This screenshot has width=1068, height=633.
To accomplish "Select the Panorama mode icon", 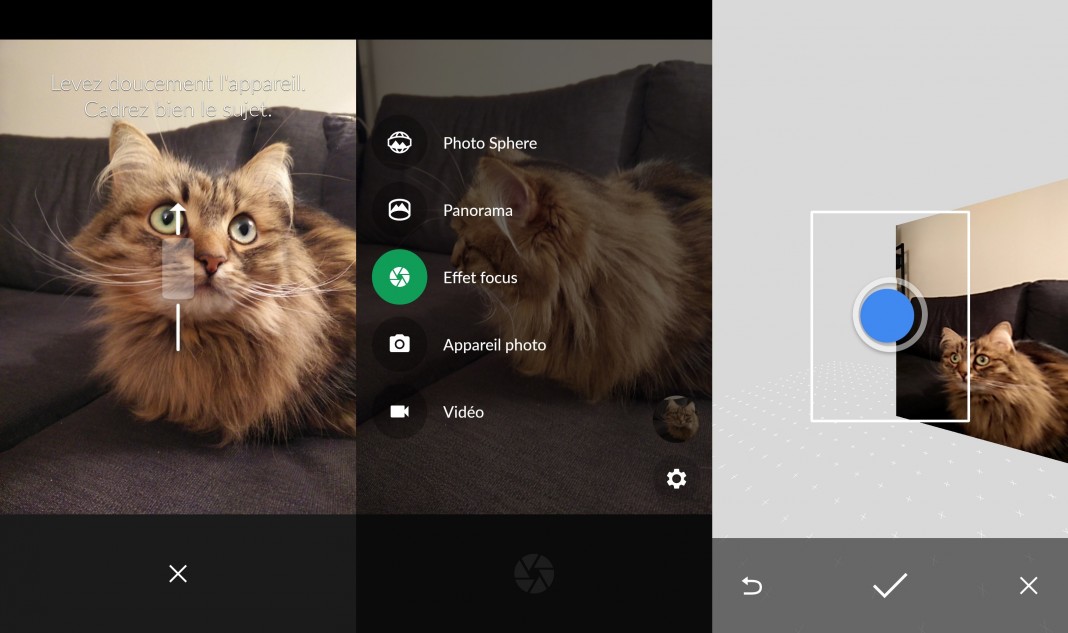I will point(399,210).
